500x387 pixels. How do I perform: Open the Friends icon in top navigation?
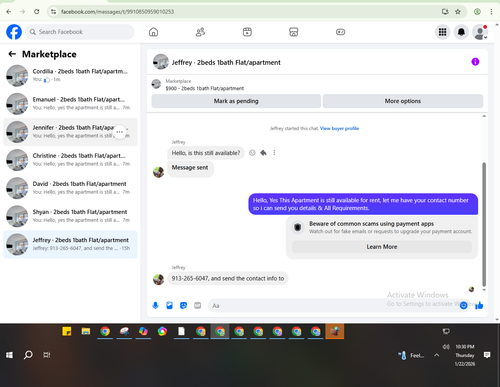pyautogui.click(x=200, y=32)
